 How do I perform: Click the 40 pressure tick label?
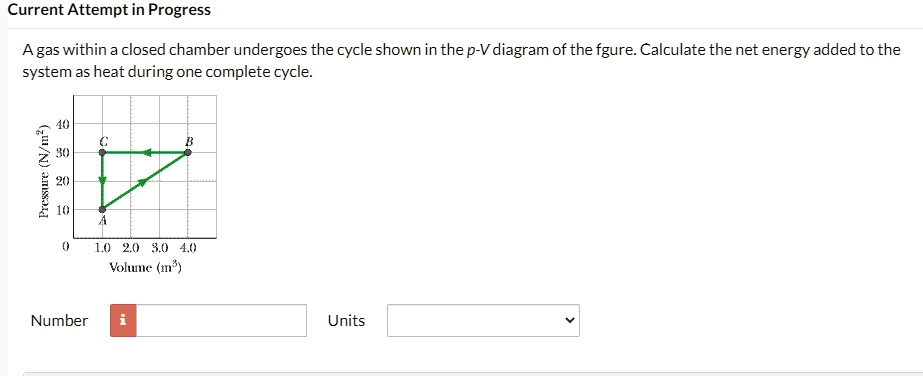[64, 124]
